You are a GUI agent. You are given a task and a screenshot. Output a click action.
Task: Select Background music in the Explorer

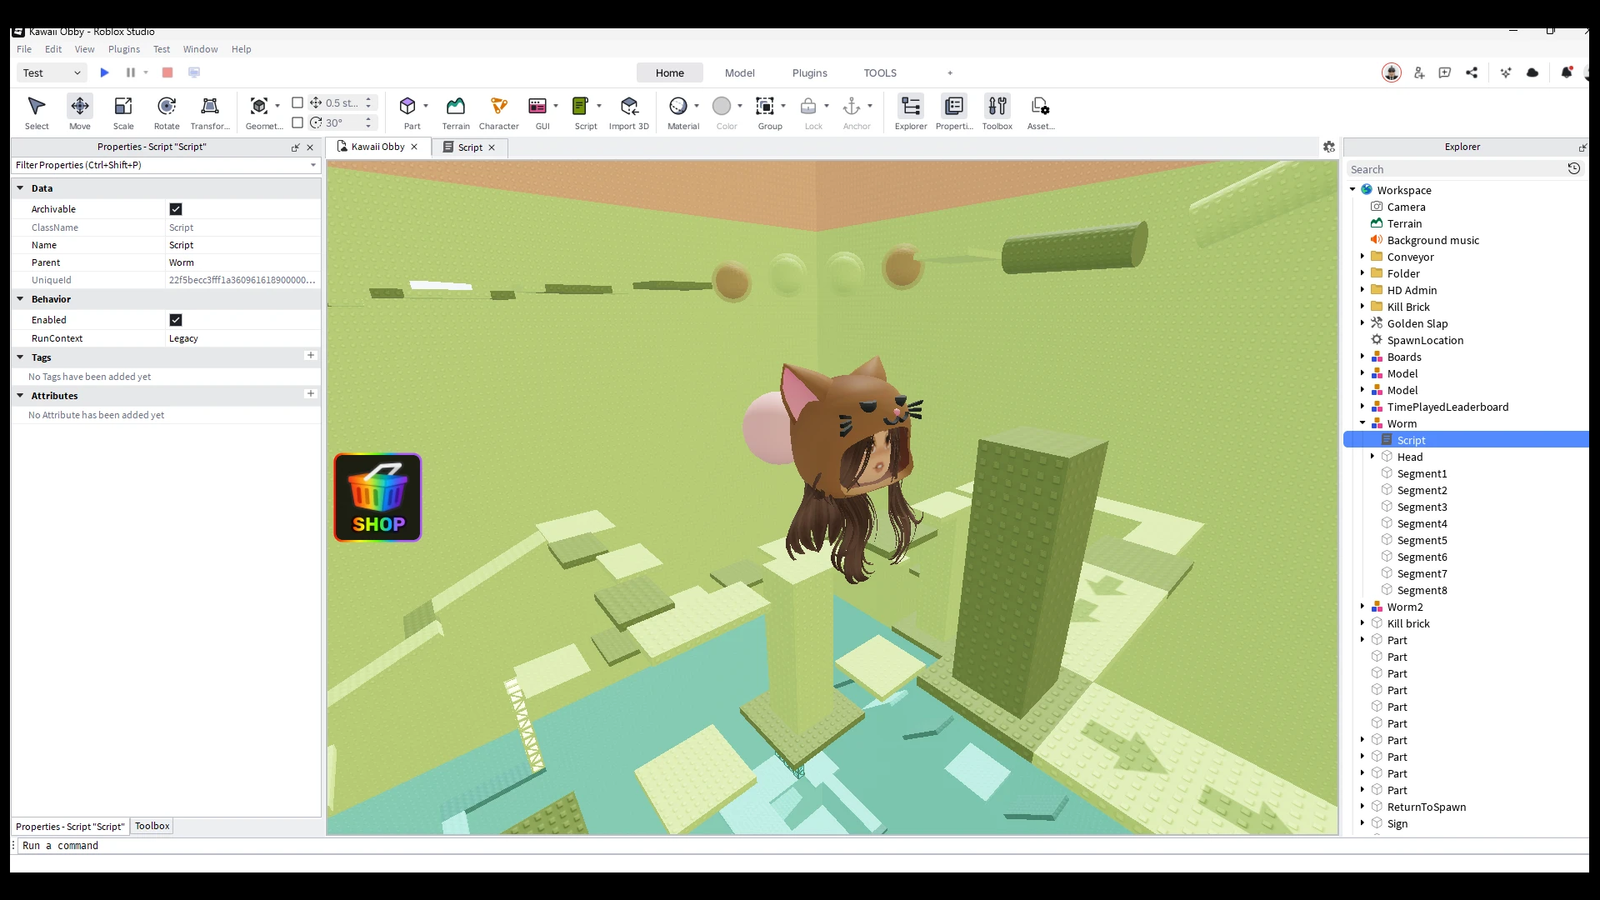pyautogui.click(x=1432, y=240)
